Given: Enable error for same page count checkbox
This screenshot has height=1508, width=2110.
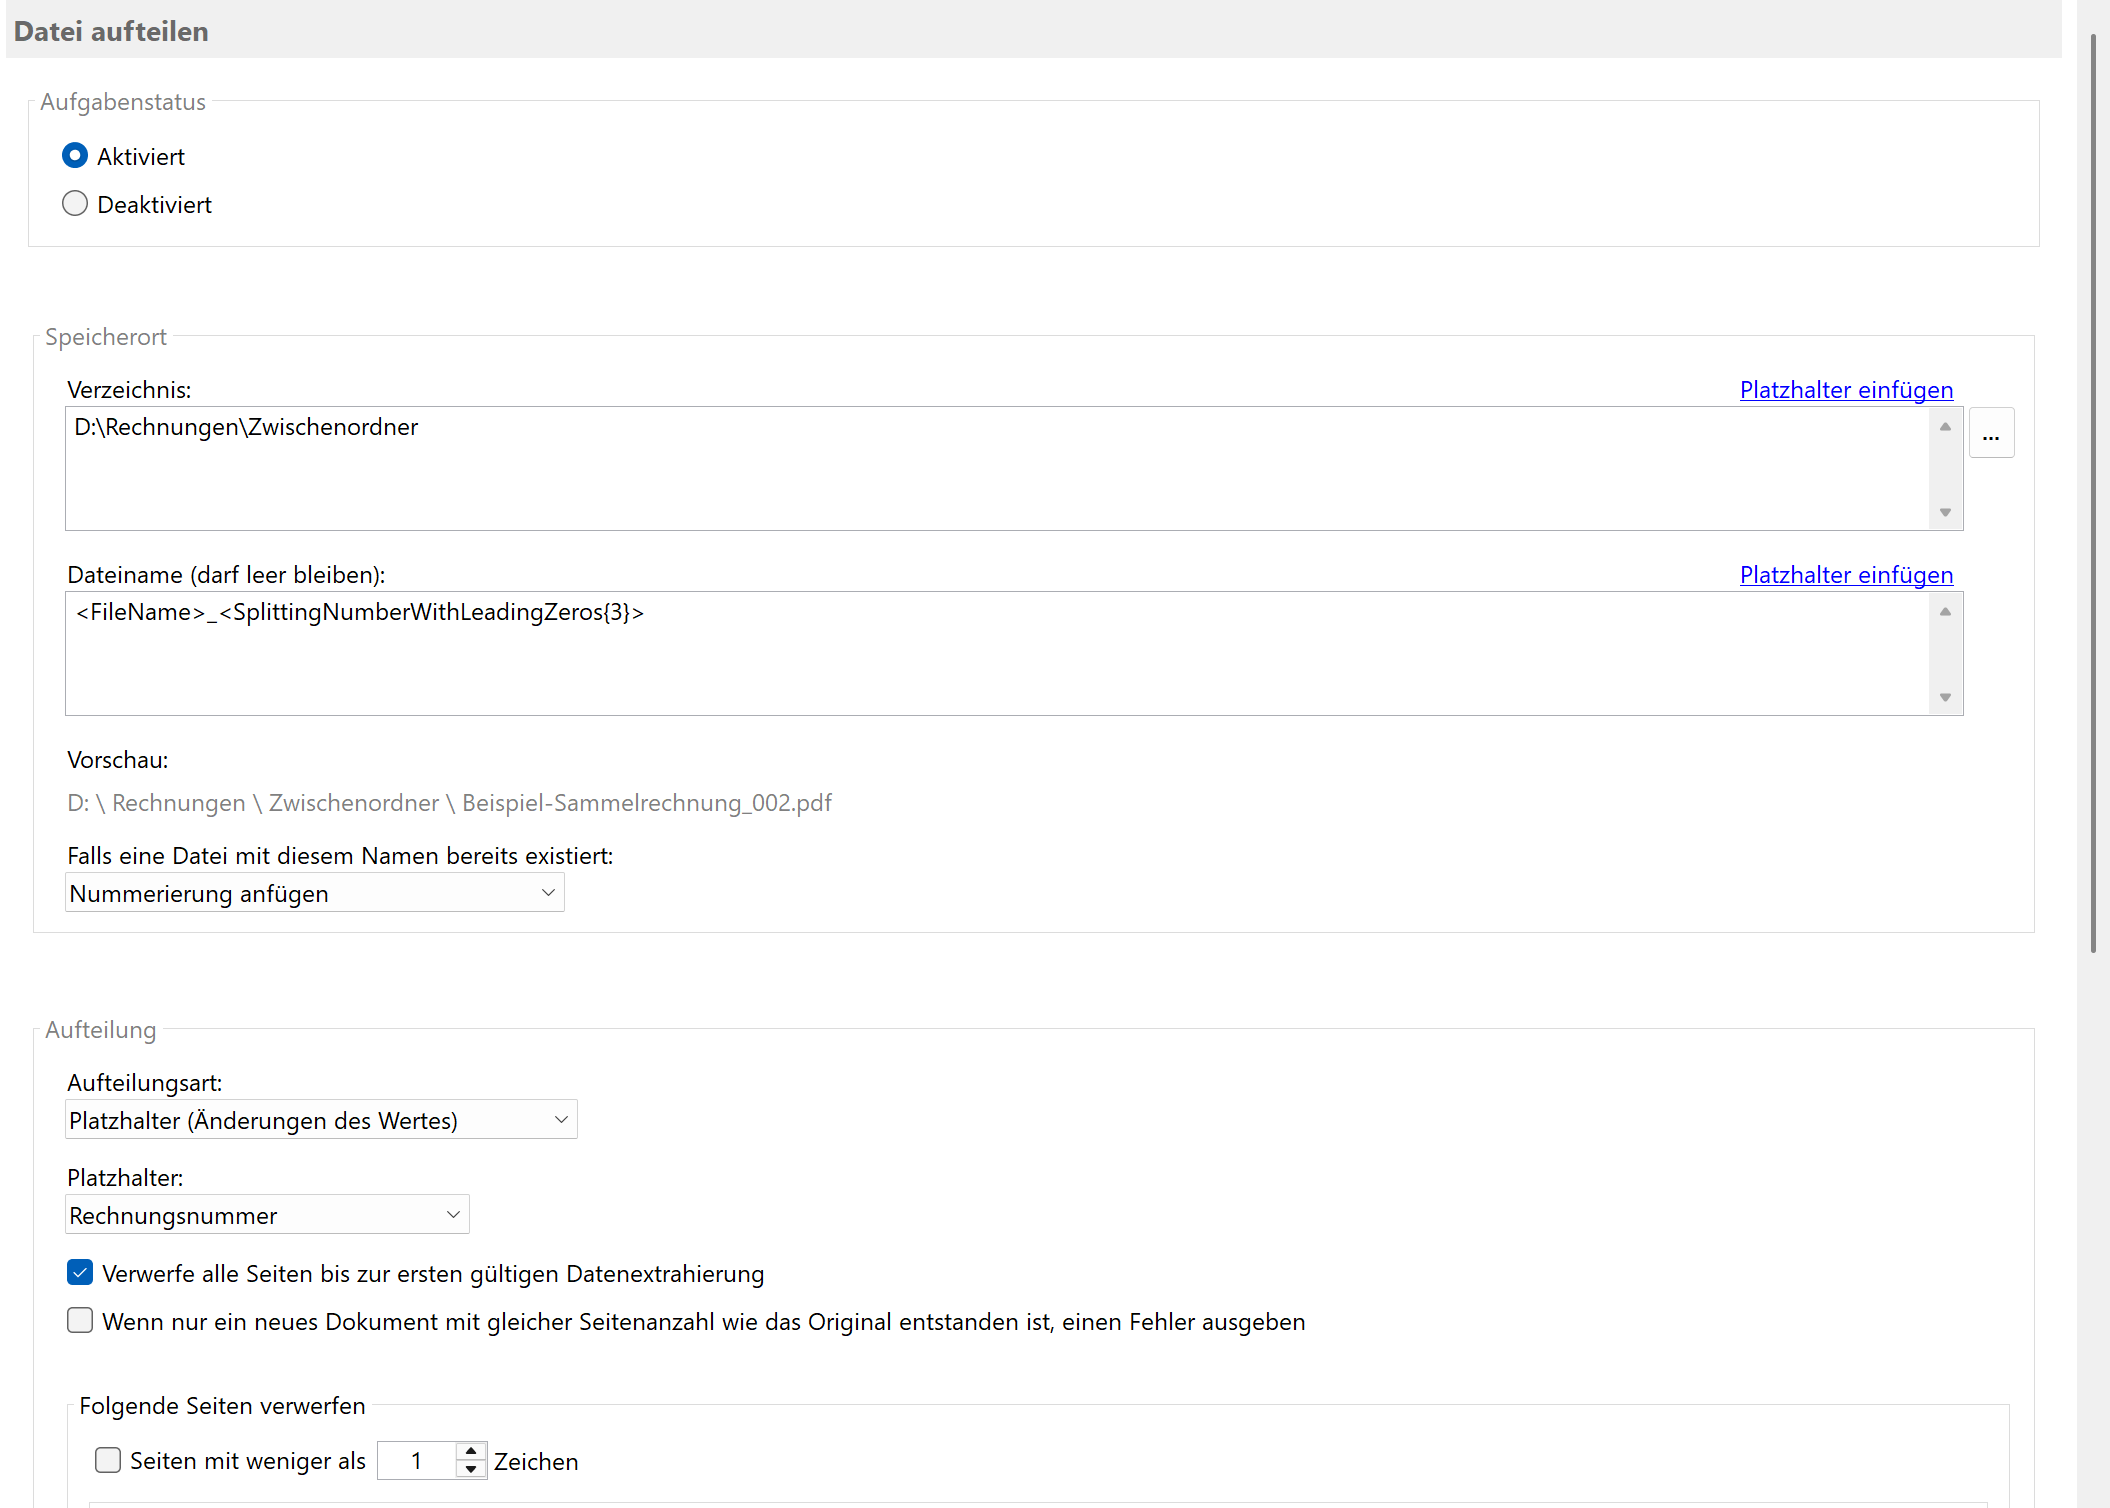Looking at the screenshot, I should click(80, 1321).
